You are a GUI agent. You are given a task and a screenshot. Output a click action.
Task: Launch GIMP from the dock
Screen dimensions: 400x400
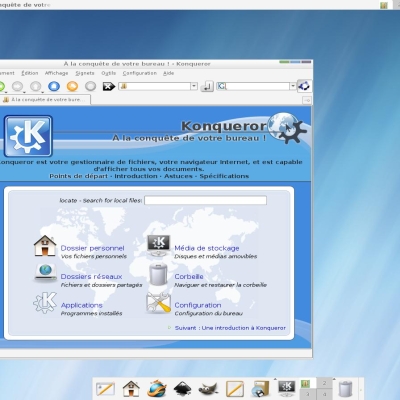[208, 389]
